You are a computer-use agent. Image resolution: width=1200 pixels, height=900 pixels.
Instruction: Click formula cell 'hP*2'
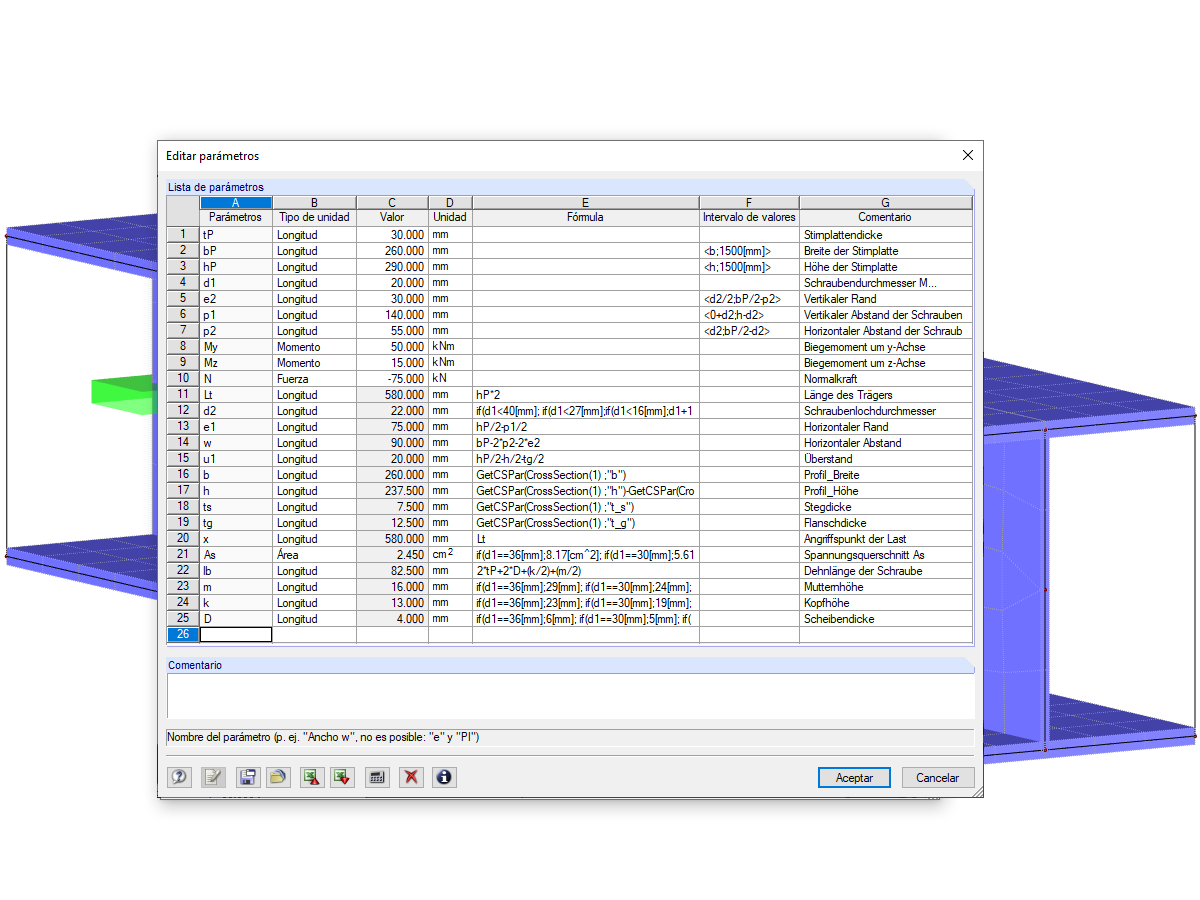pyautogui.click(x=585, y=395)
